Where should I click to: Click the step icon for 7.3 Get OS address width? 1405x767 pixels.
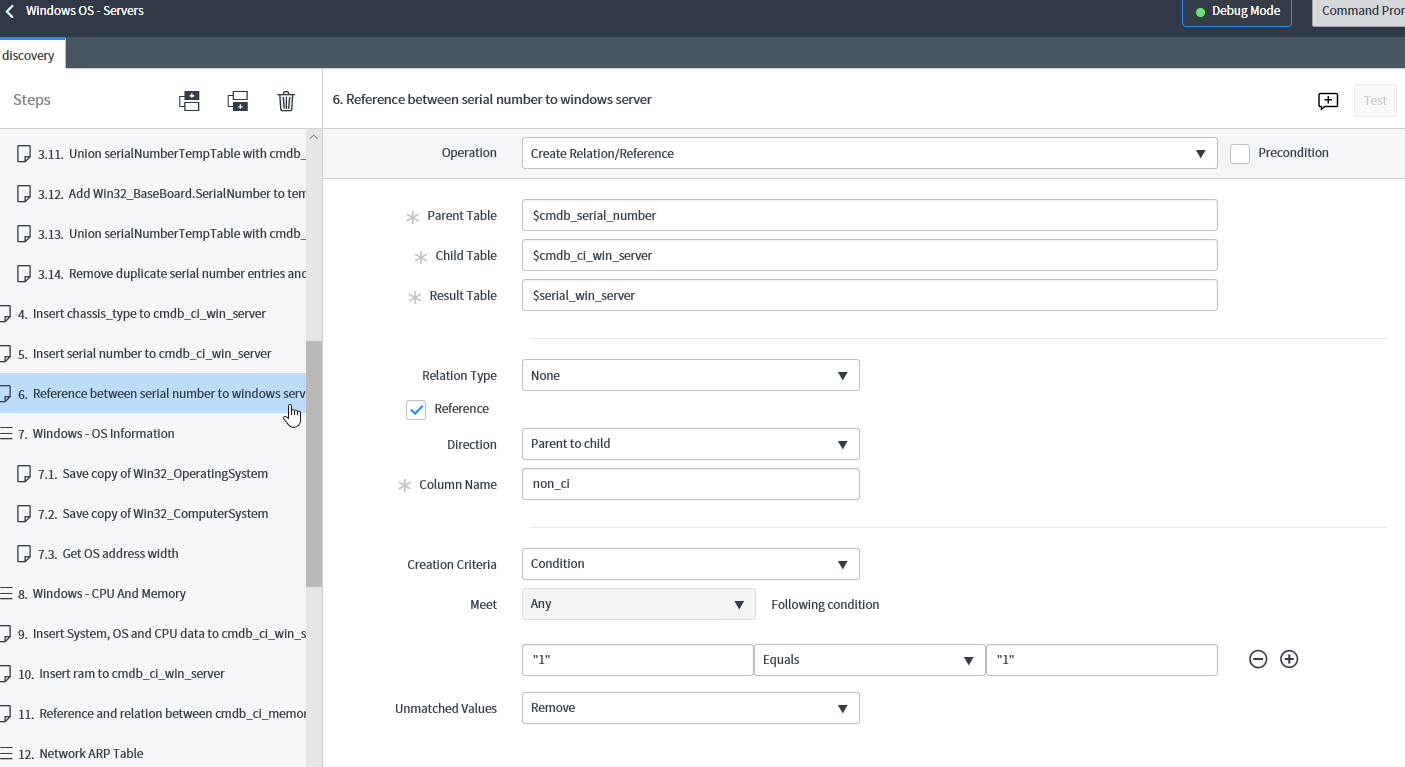tap(24, 554)
